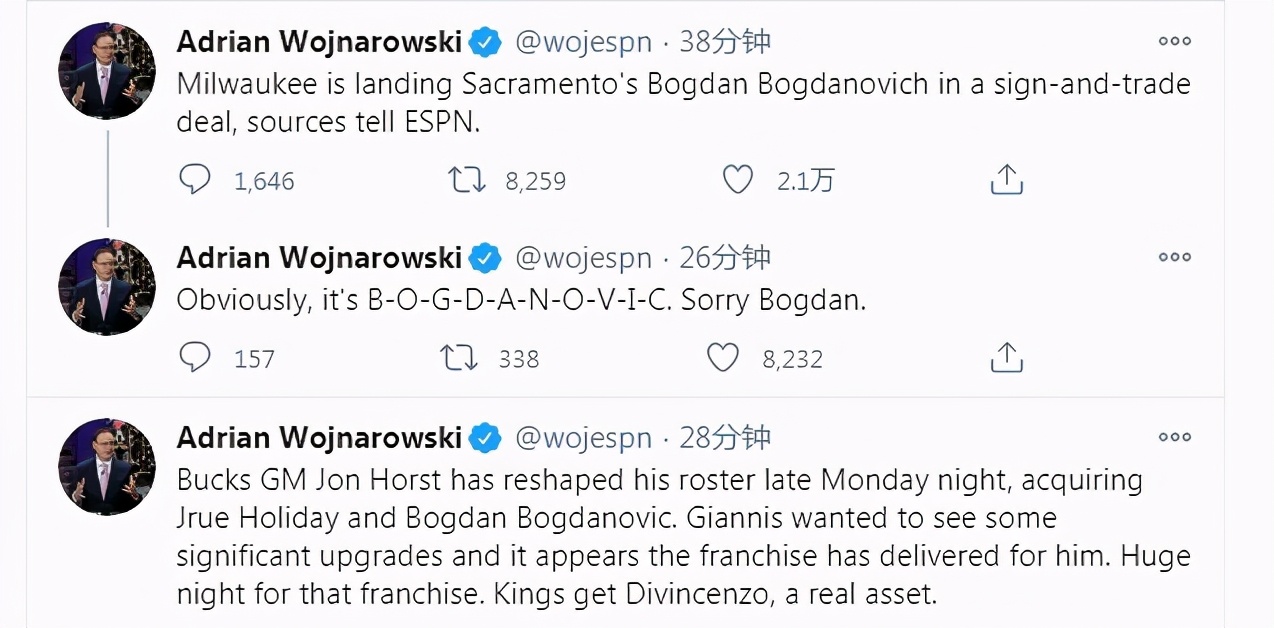1274x628 pixels.
Task: Open the 28分钟 timestamp link
Action: pos(725,438)
